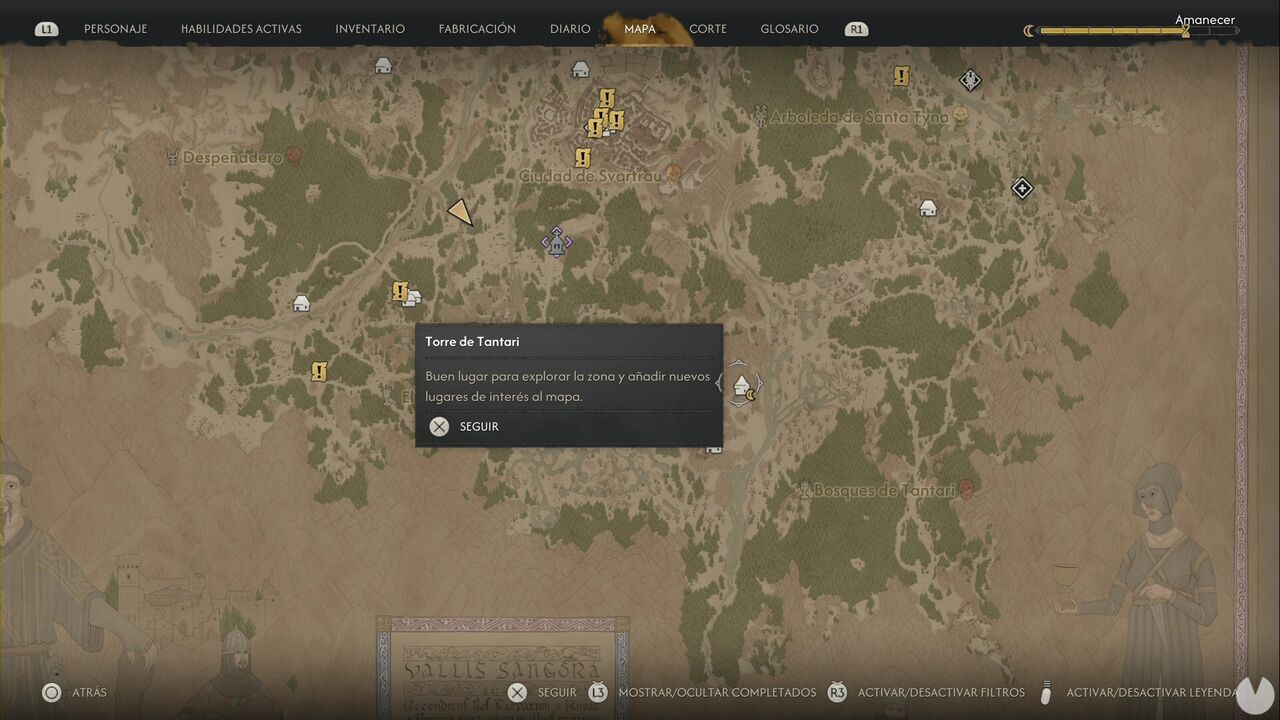Click the Arboleda de Santa Tyna label

(859, 117)
